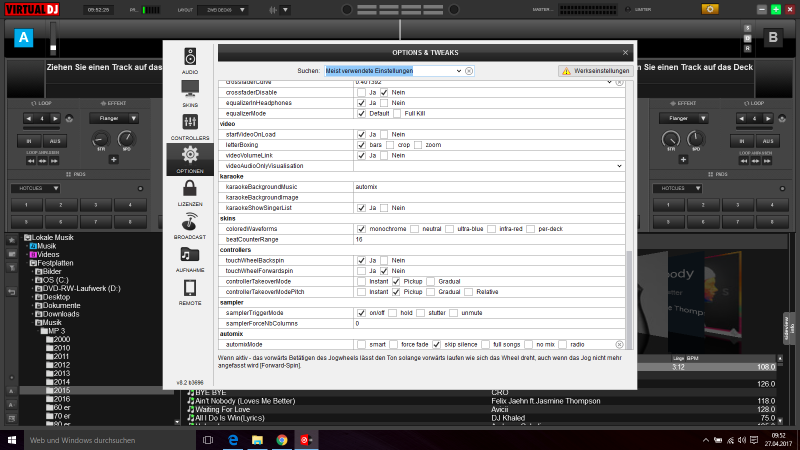Click the Windows search box
800x450 pixels.
click(110, 440)
